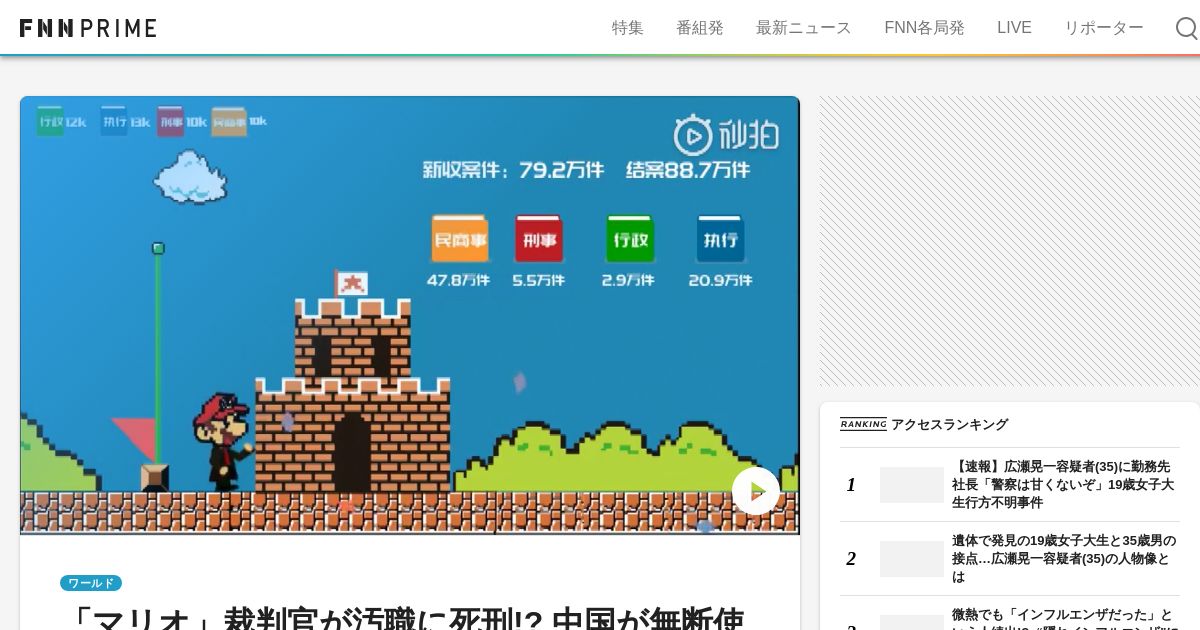Click the RANKING badge icon

[x=863, y=424]
